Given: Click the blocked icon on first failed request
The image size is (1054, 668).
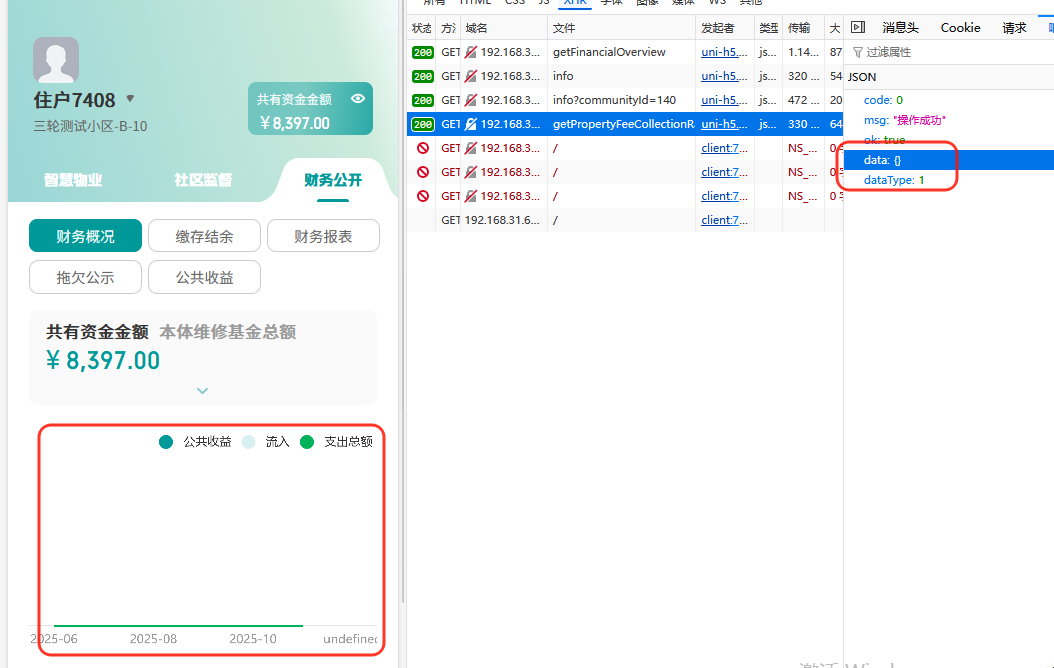Looking at the screenshot, I should click(x=422, y=148).
